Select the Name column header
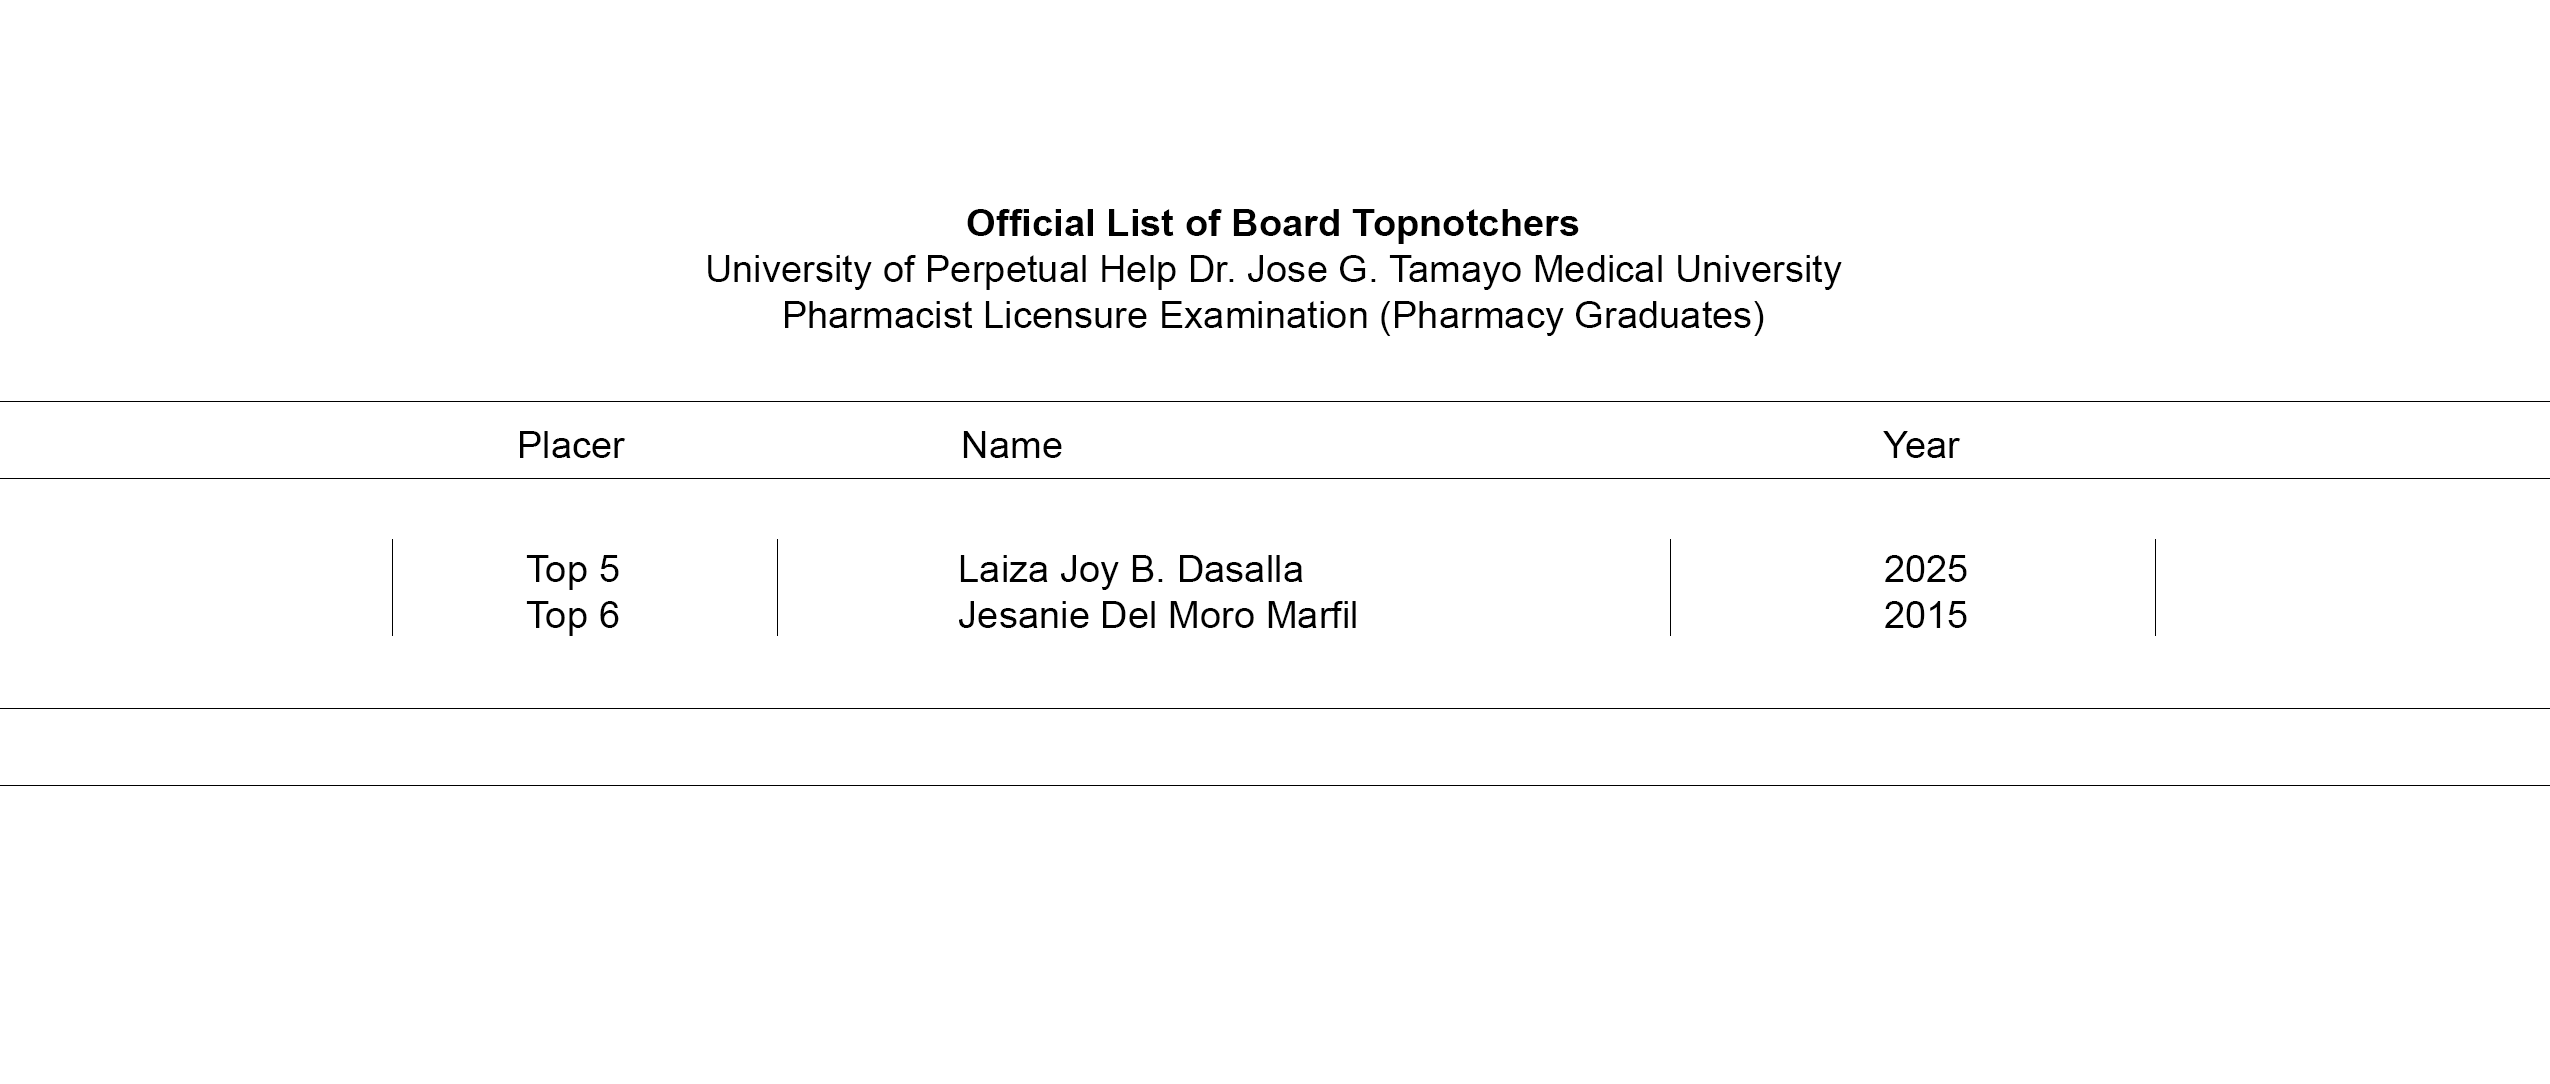2550x1084 pixels. 1011,445
